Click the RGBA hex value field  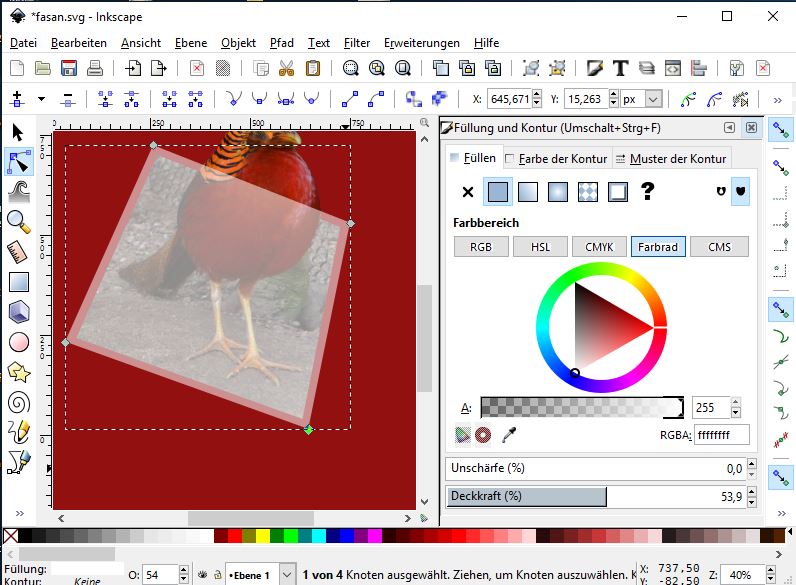(721, 434)
